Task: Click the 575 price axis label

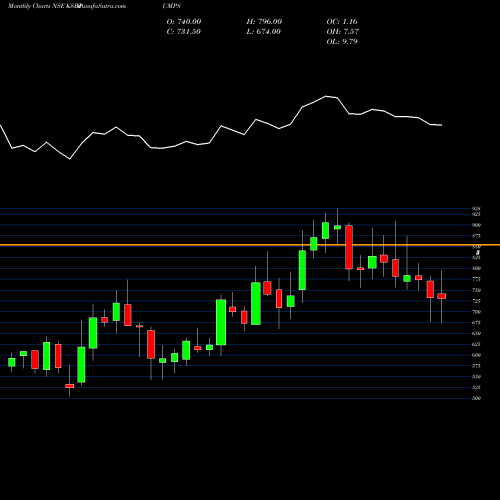Action: click(476, 366)
